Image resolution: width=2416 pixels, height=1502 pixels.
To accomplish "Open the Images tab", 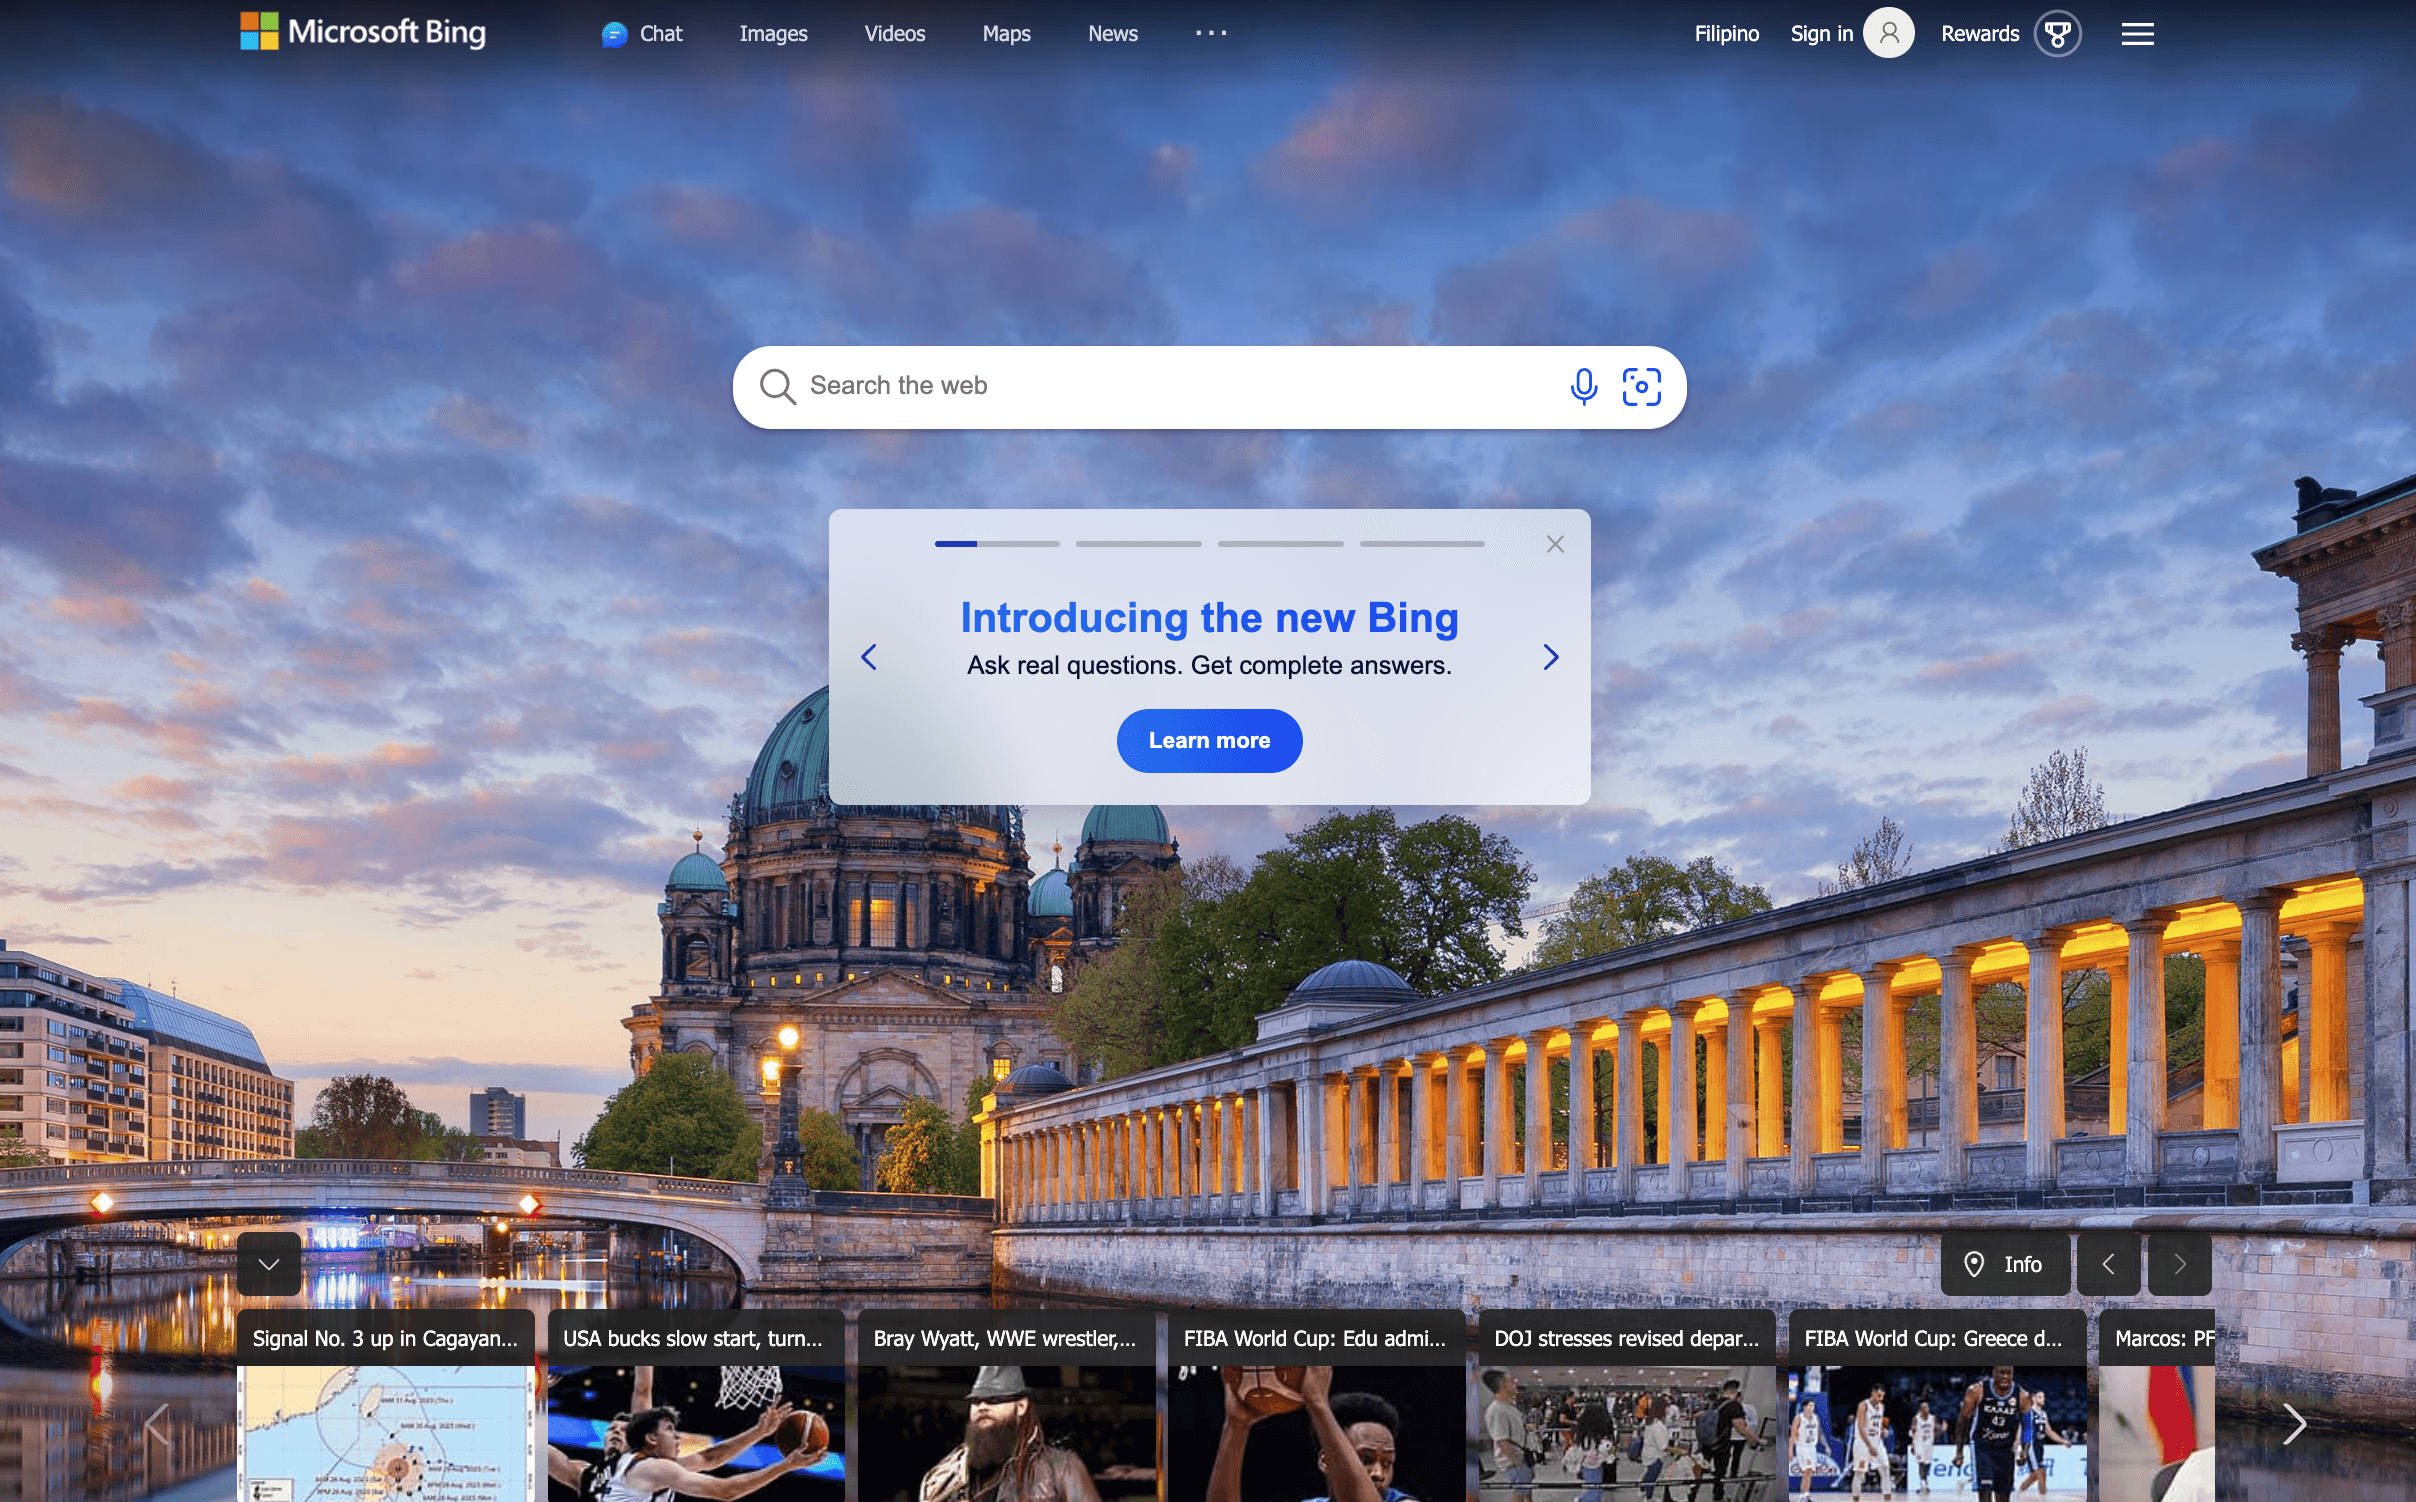I will (773, 34).
